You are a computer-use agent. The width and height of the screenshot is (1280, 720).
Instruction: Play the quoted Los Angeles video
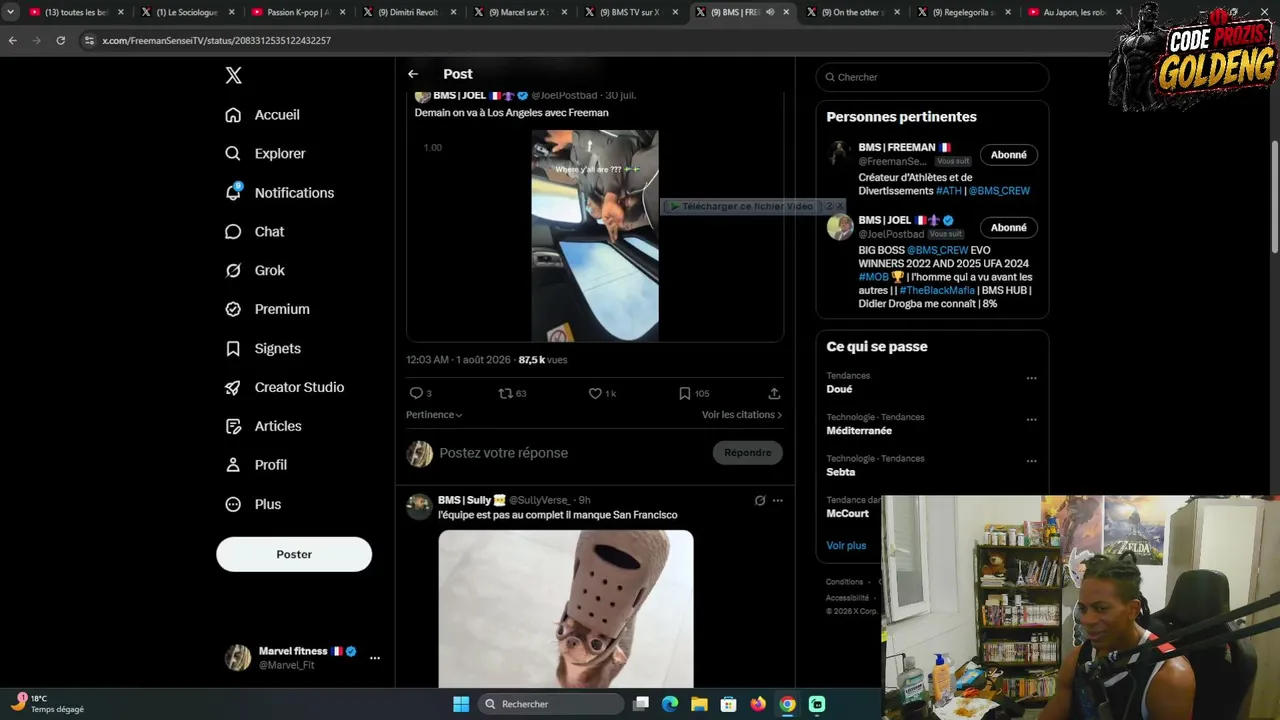[x=595, y=236]
